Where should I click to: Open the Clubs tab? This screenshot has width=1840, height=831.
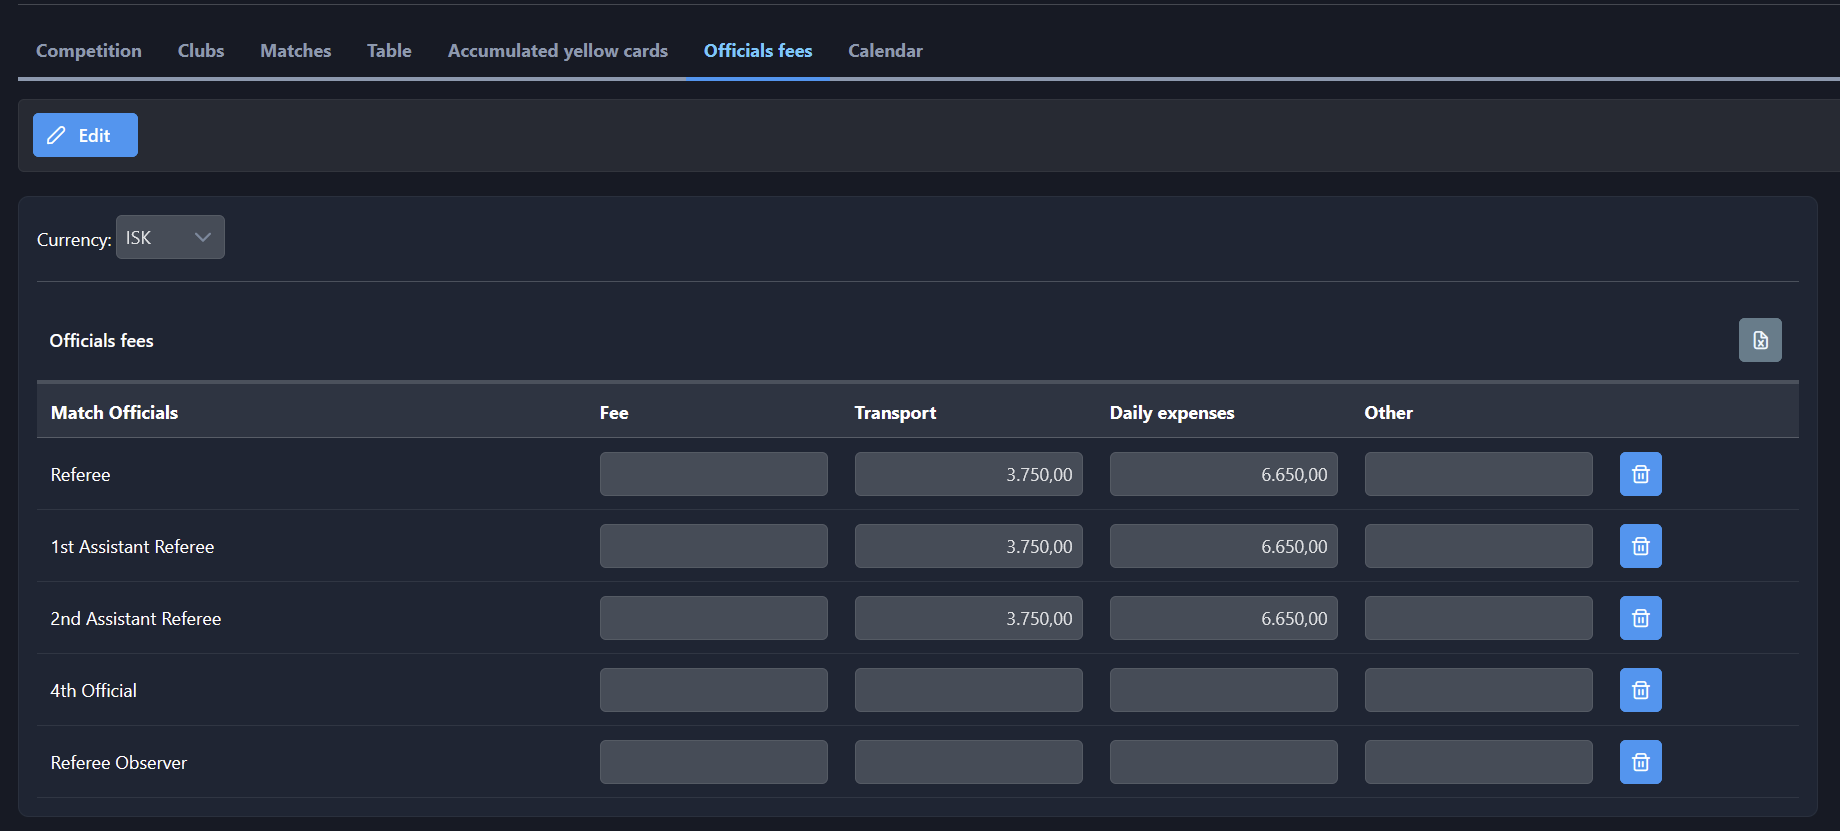201,51
